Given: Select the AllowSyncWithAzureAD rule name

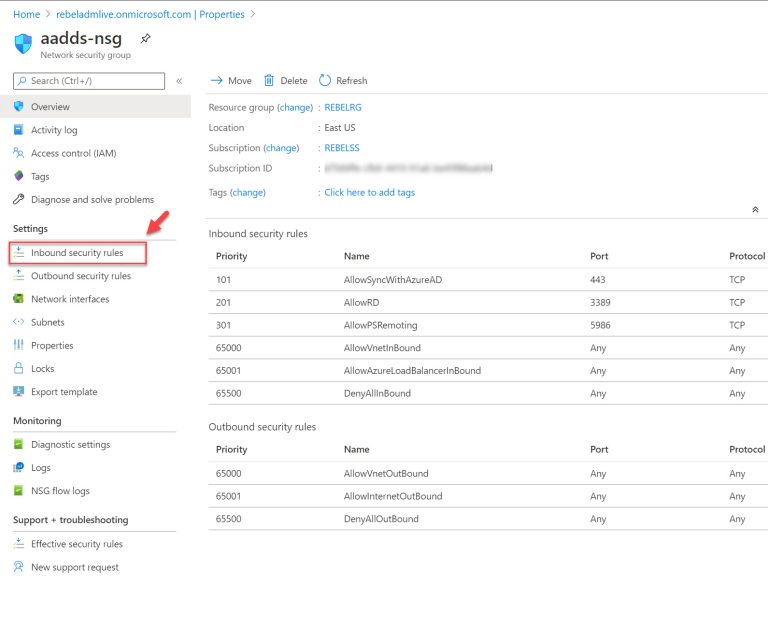Looking at the screenshot, I should click(393, 279).
